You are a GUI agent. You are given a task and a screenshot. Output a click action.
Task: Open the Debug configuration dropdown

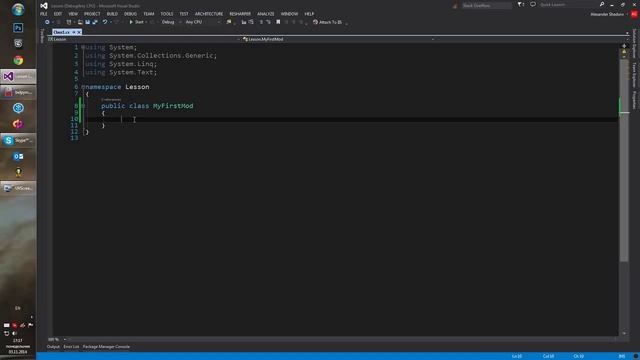(x=171, y=22)
